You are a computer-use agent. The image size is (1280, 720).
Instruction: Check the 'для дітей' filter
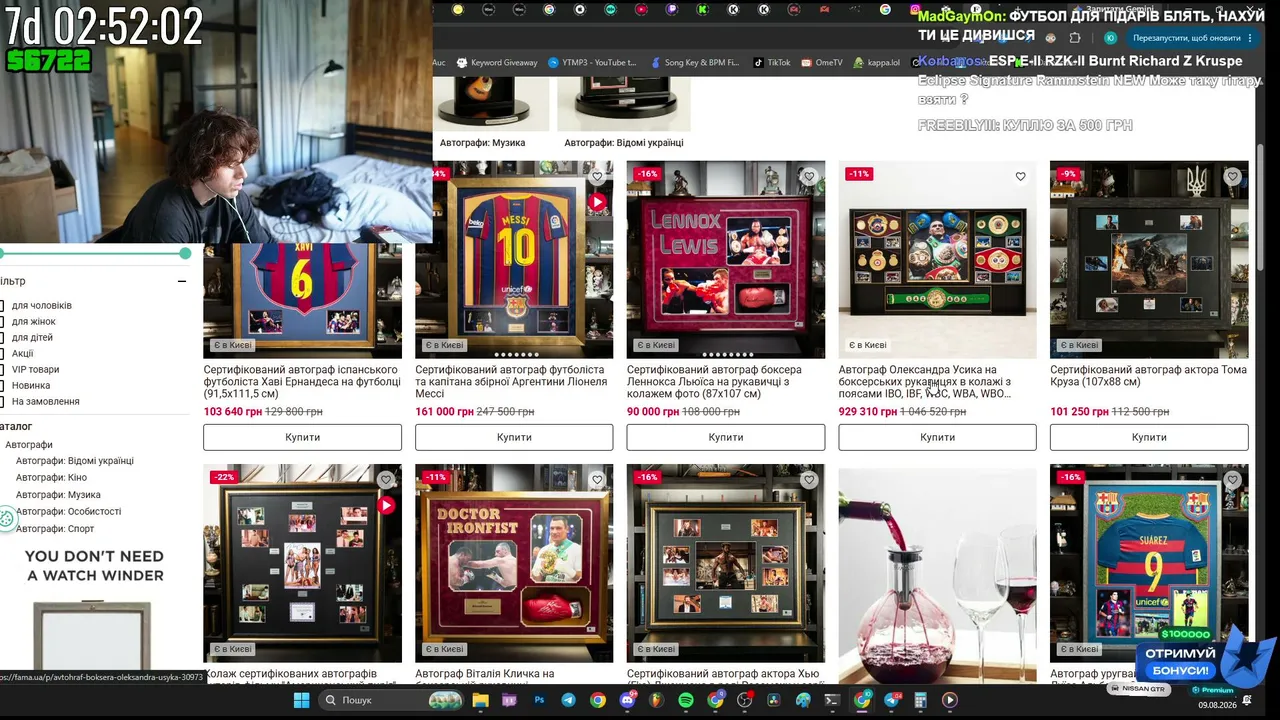[2, 337]
